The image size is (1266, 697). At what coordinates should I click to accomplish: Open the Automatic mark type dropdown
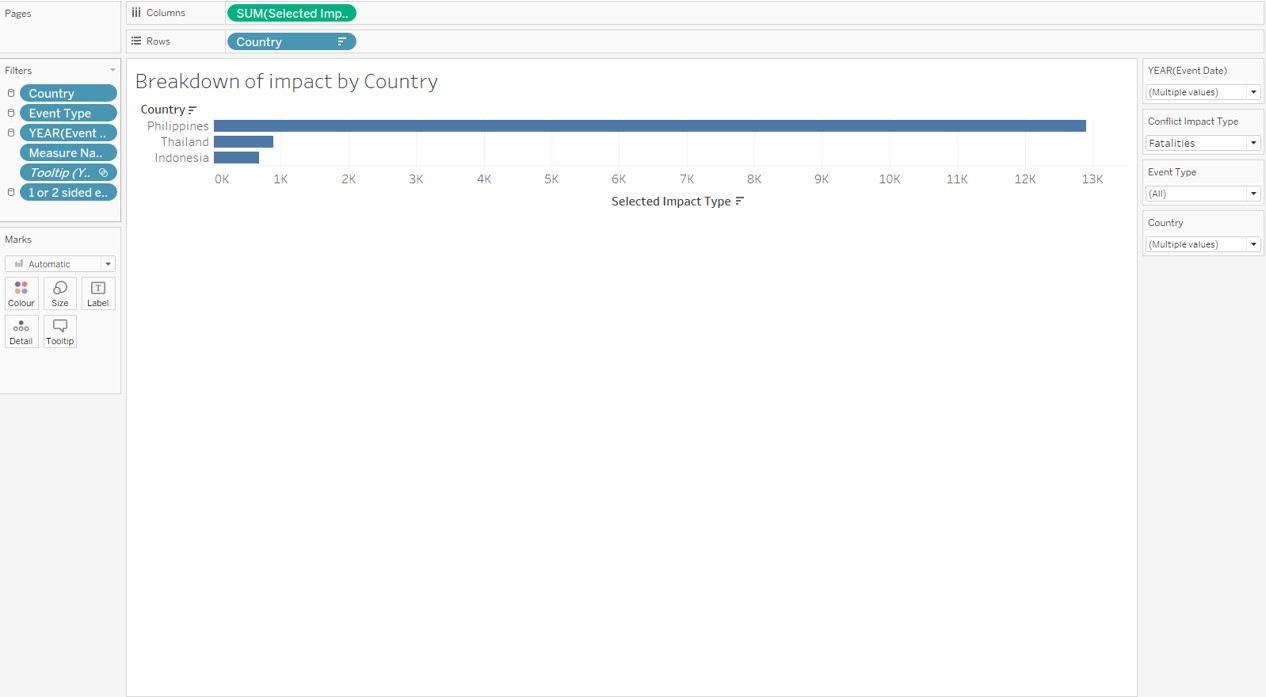point(107,263)
